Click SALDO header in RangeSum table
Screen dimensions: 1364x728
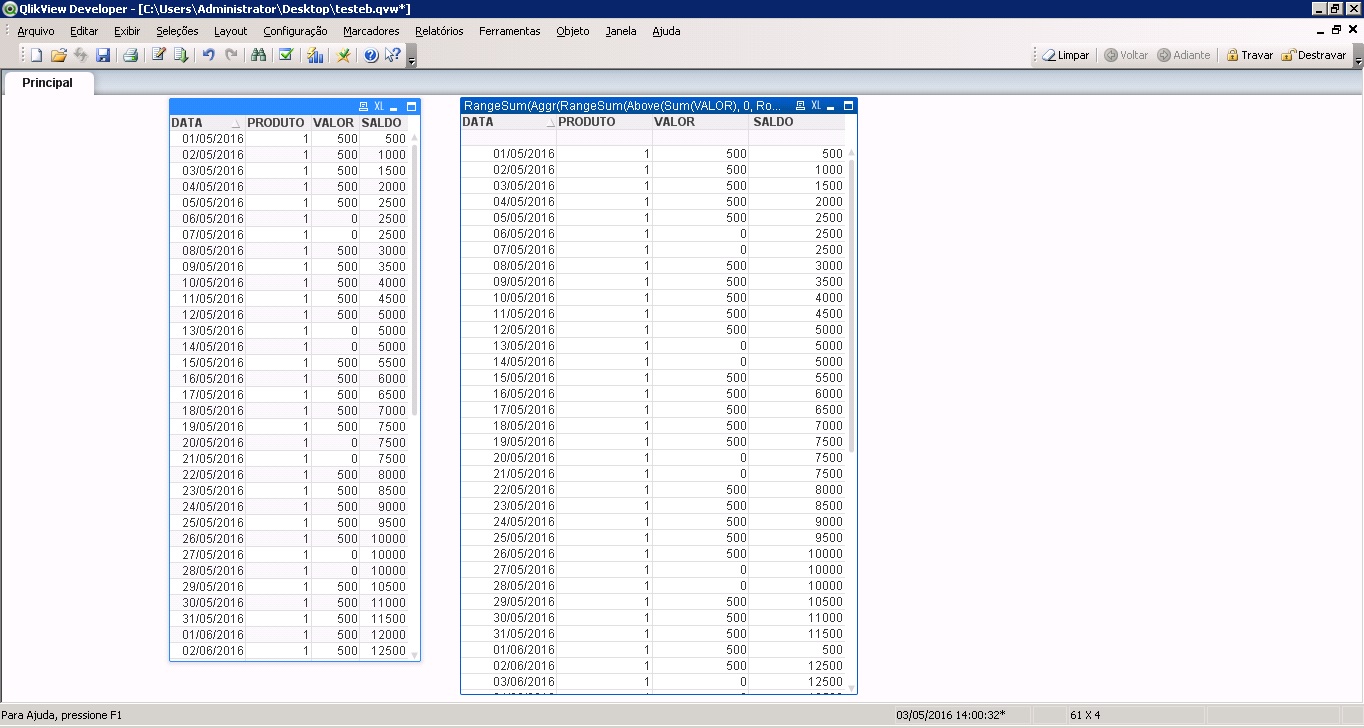click(796, 122)
